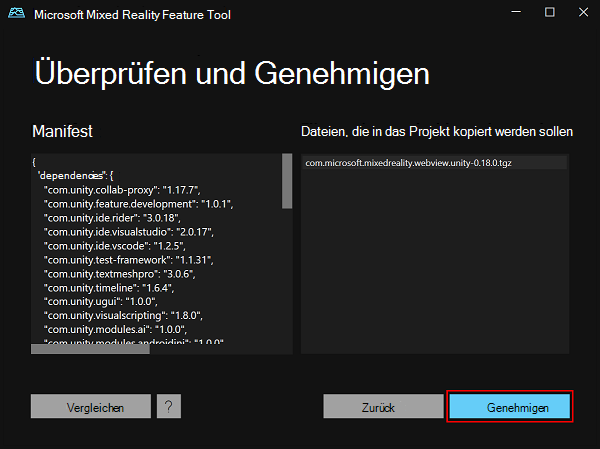Click the Überprüfen und Genehmigen title
This screenshot has width=600, height=449.
232,73
